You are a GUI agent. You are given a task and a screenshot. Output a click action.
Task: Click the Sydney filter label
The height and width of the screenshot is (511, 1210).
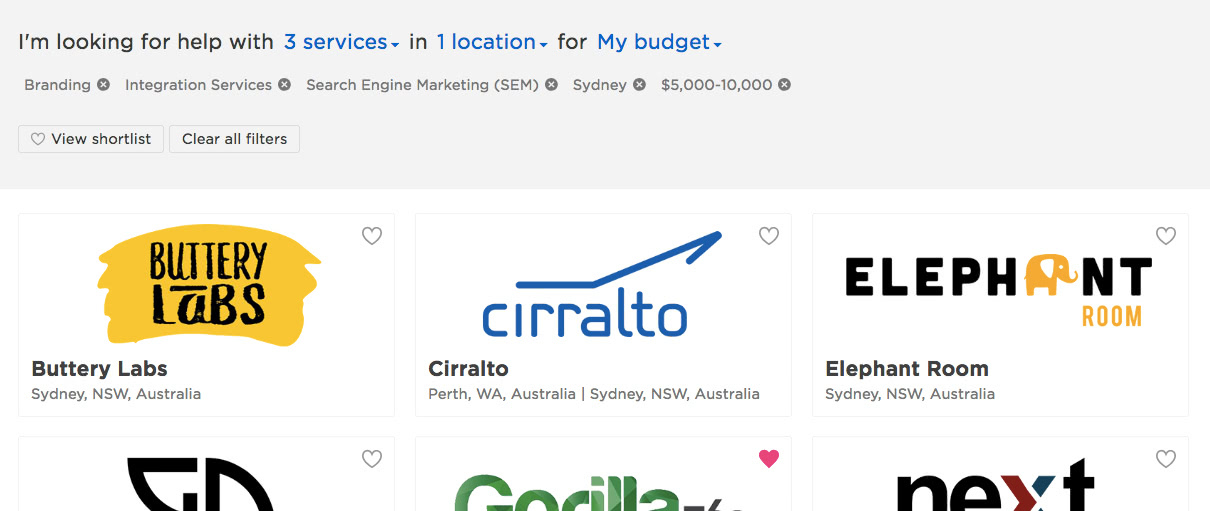[x=600, y=85]
